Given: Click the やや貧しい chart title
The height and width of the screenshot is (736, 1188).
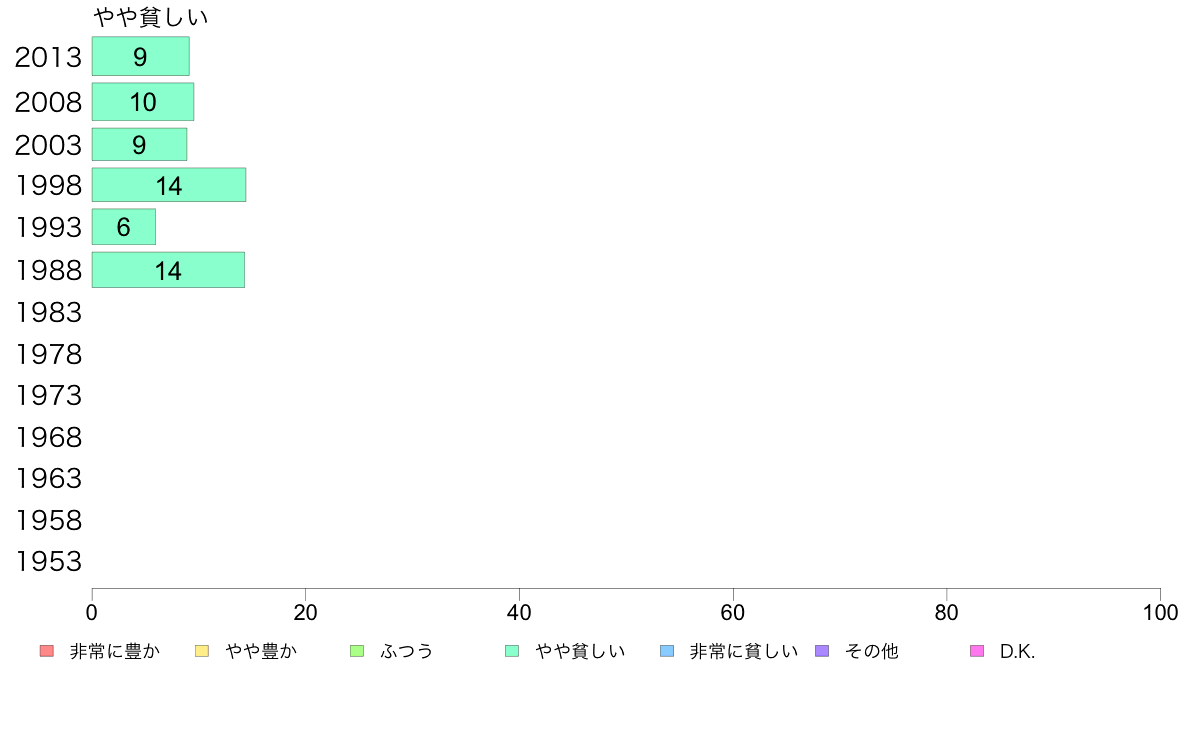Looking at the screenshot, I should pyautogui.click(x=150, y=17).
